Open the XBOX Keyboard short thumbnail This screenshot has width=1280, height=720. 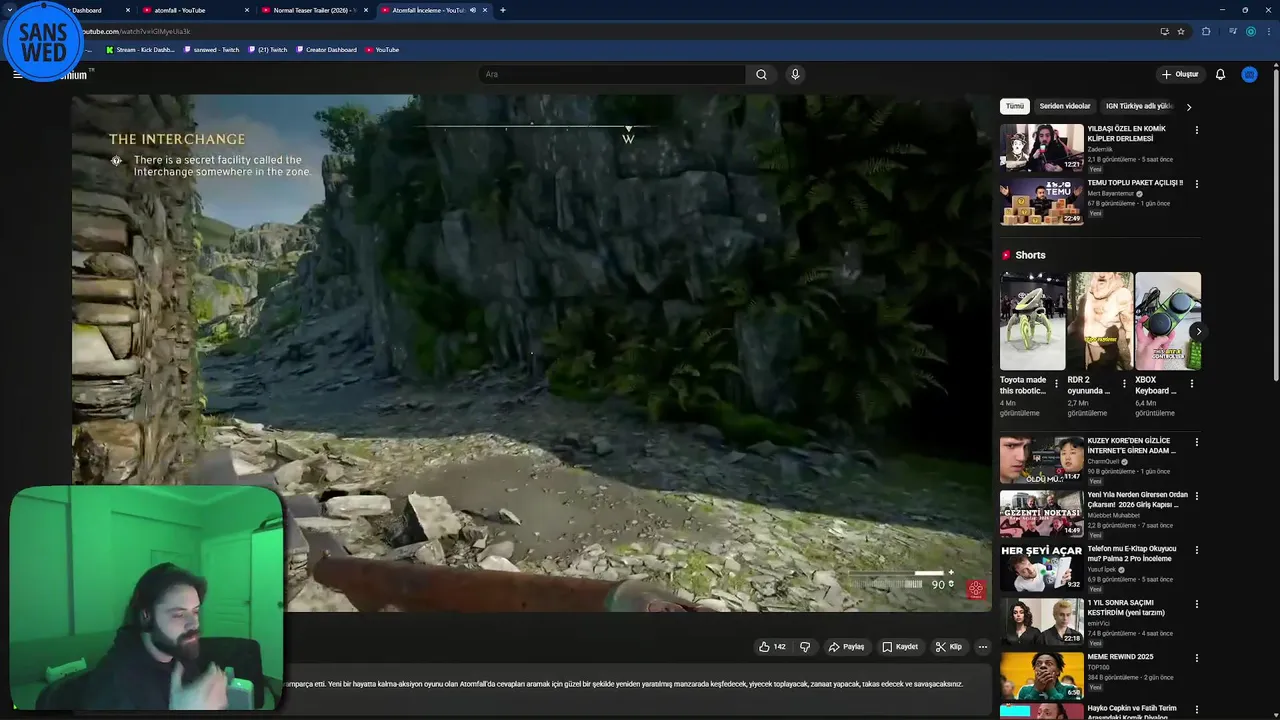point(1168,321)
